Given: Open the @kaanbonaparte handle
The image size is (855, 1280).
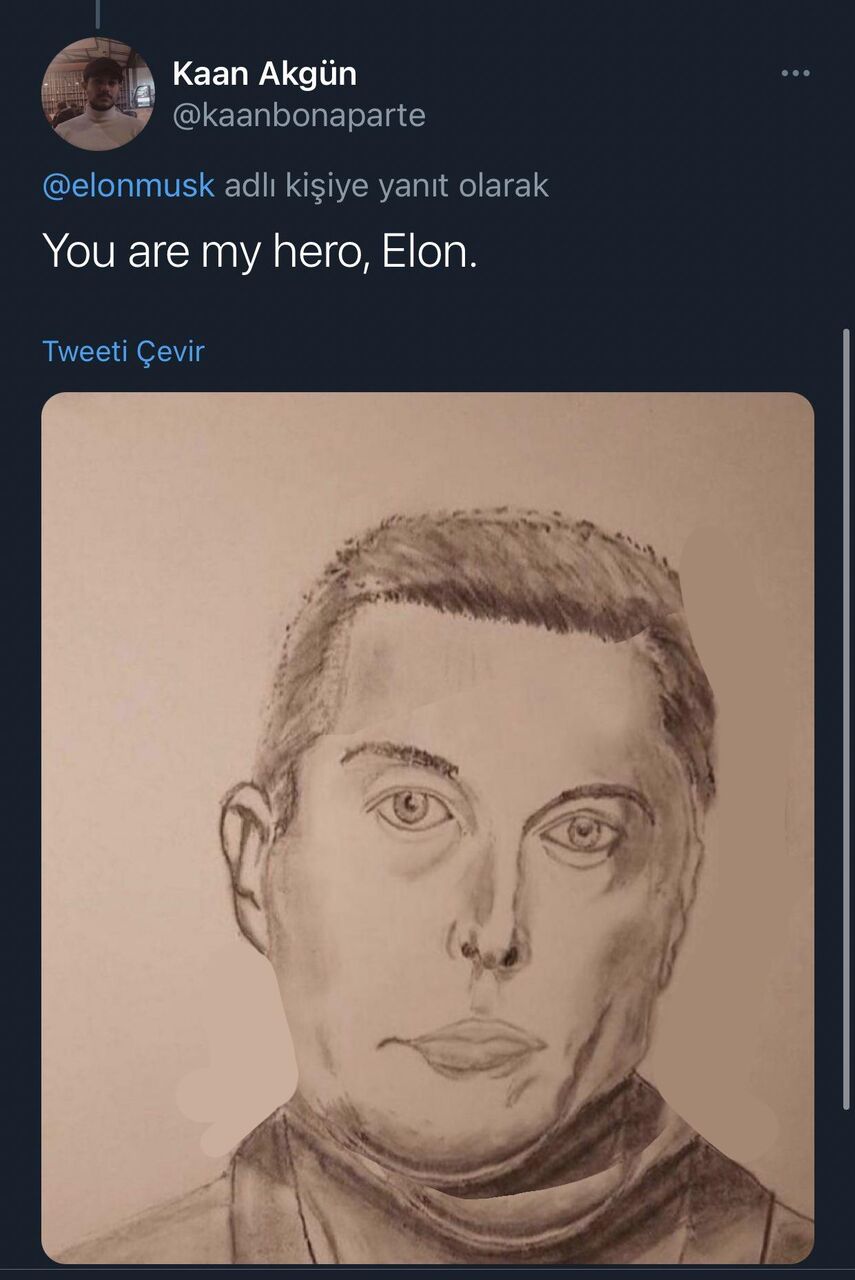Looking at the screenshot, I should tap(299, 116).
